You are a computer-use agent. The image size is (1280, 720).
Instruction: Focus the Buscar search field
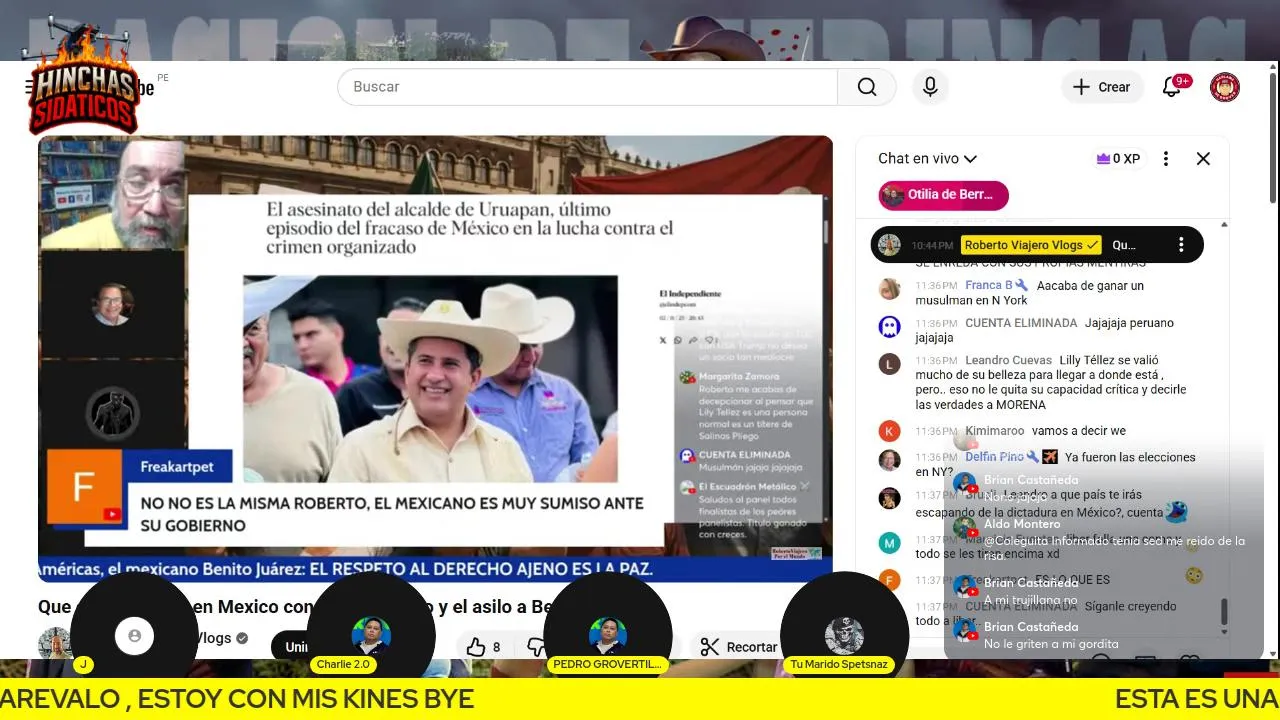pos(588,87)
